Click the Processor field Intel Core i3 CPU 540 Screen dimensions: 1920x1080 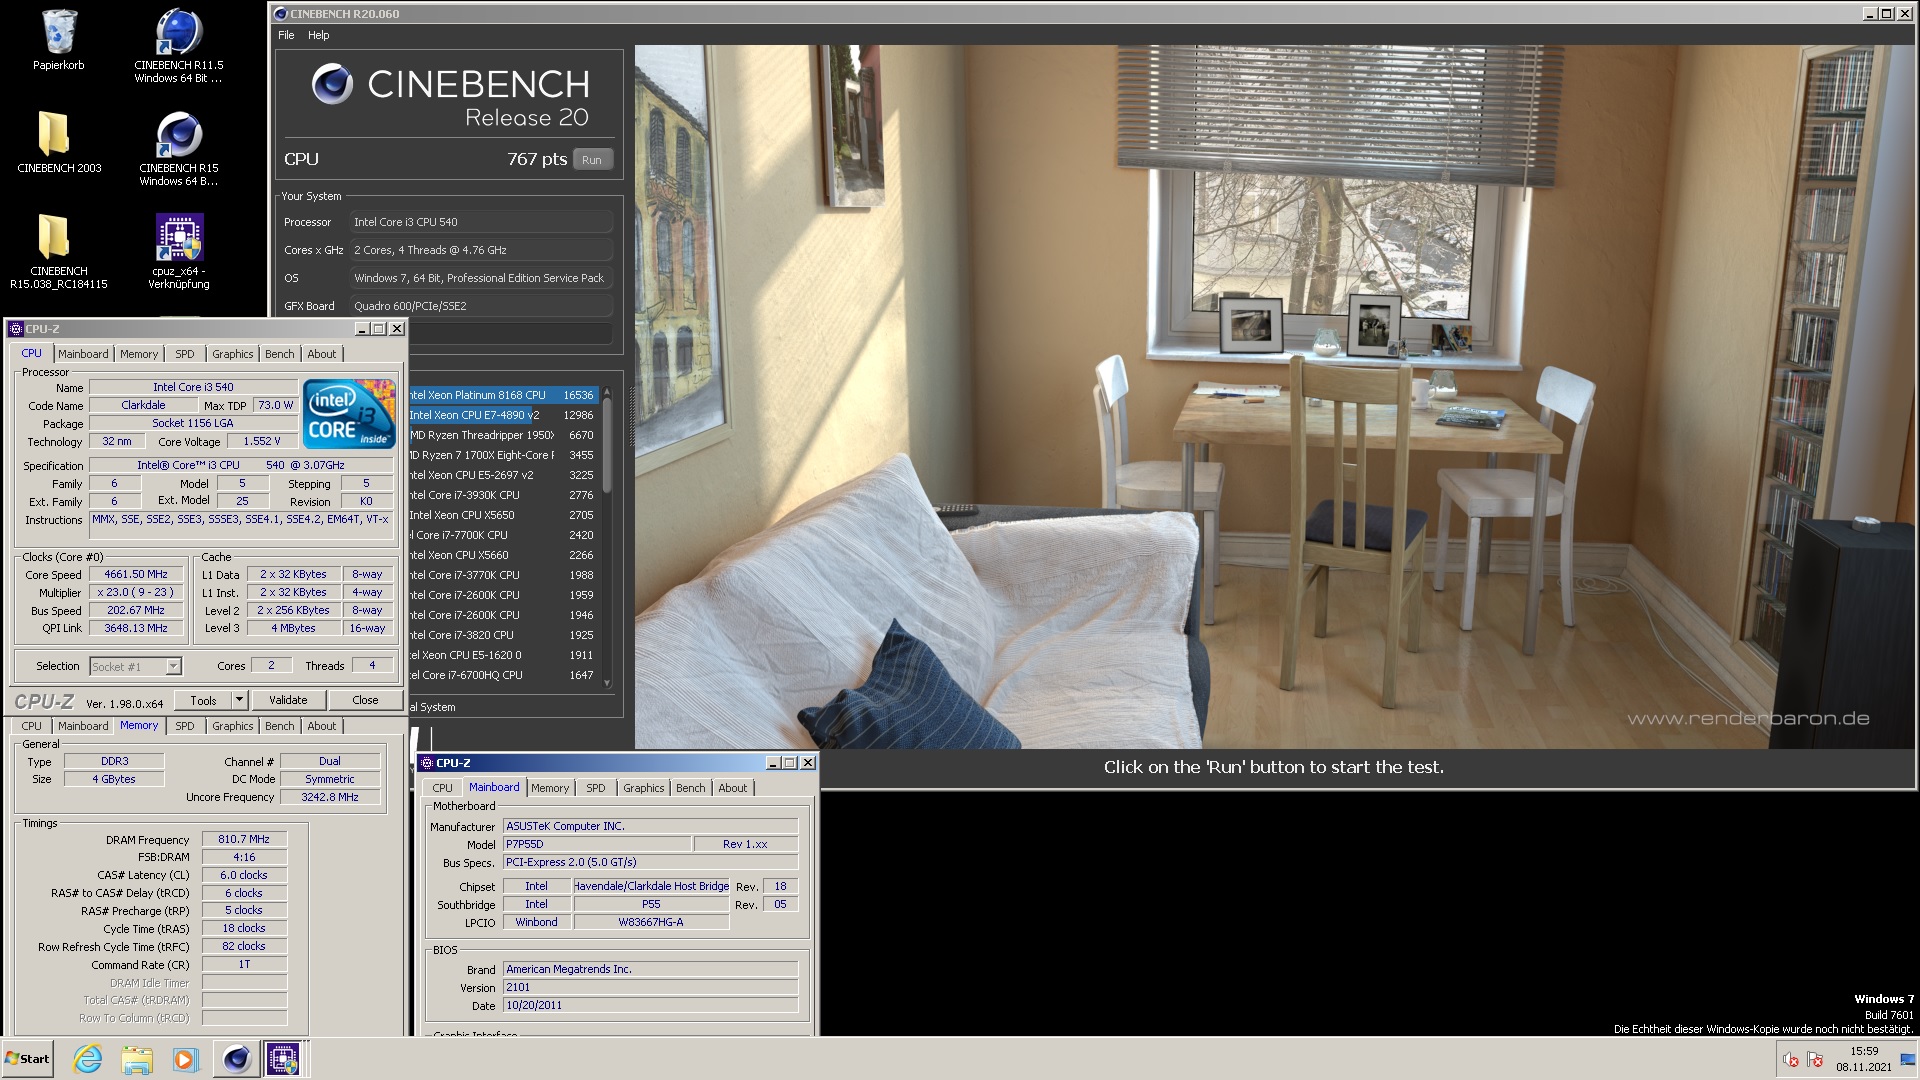[x=481, y=222]
